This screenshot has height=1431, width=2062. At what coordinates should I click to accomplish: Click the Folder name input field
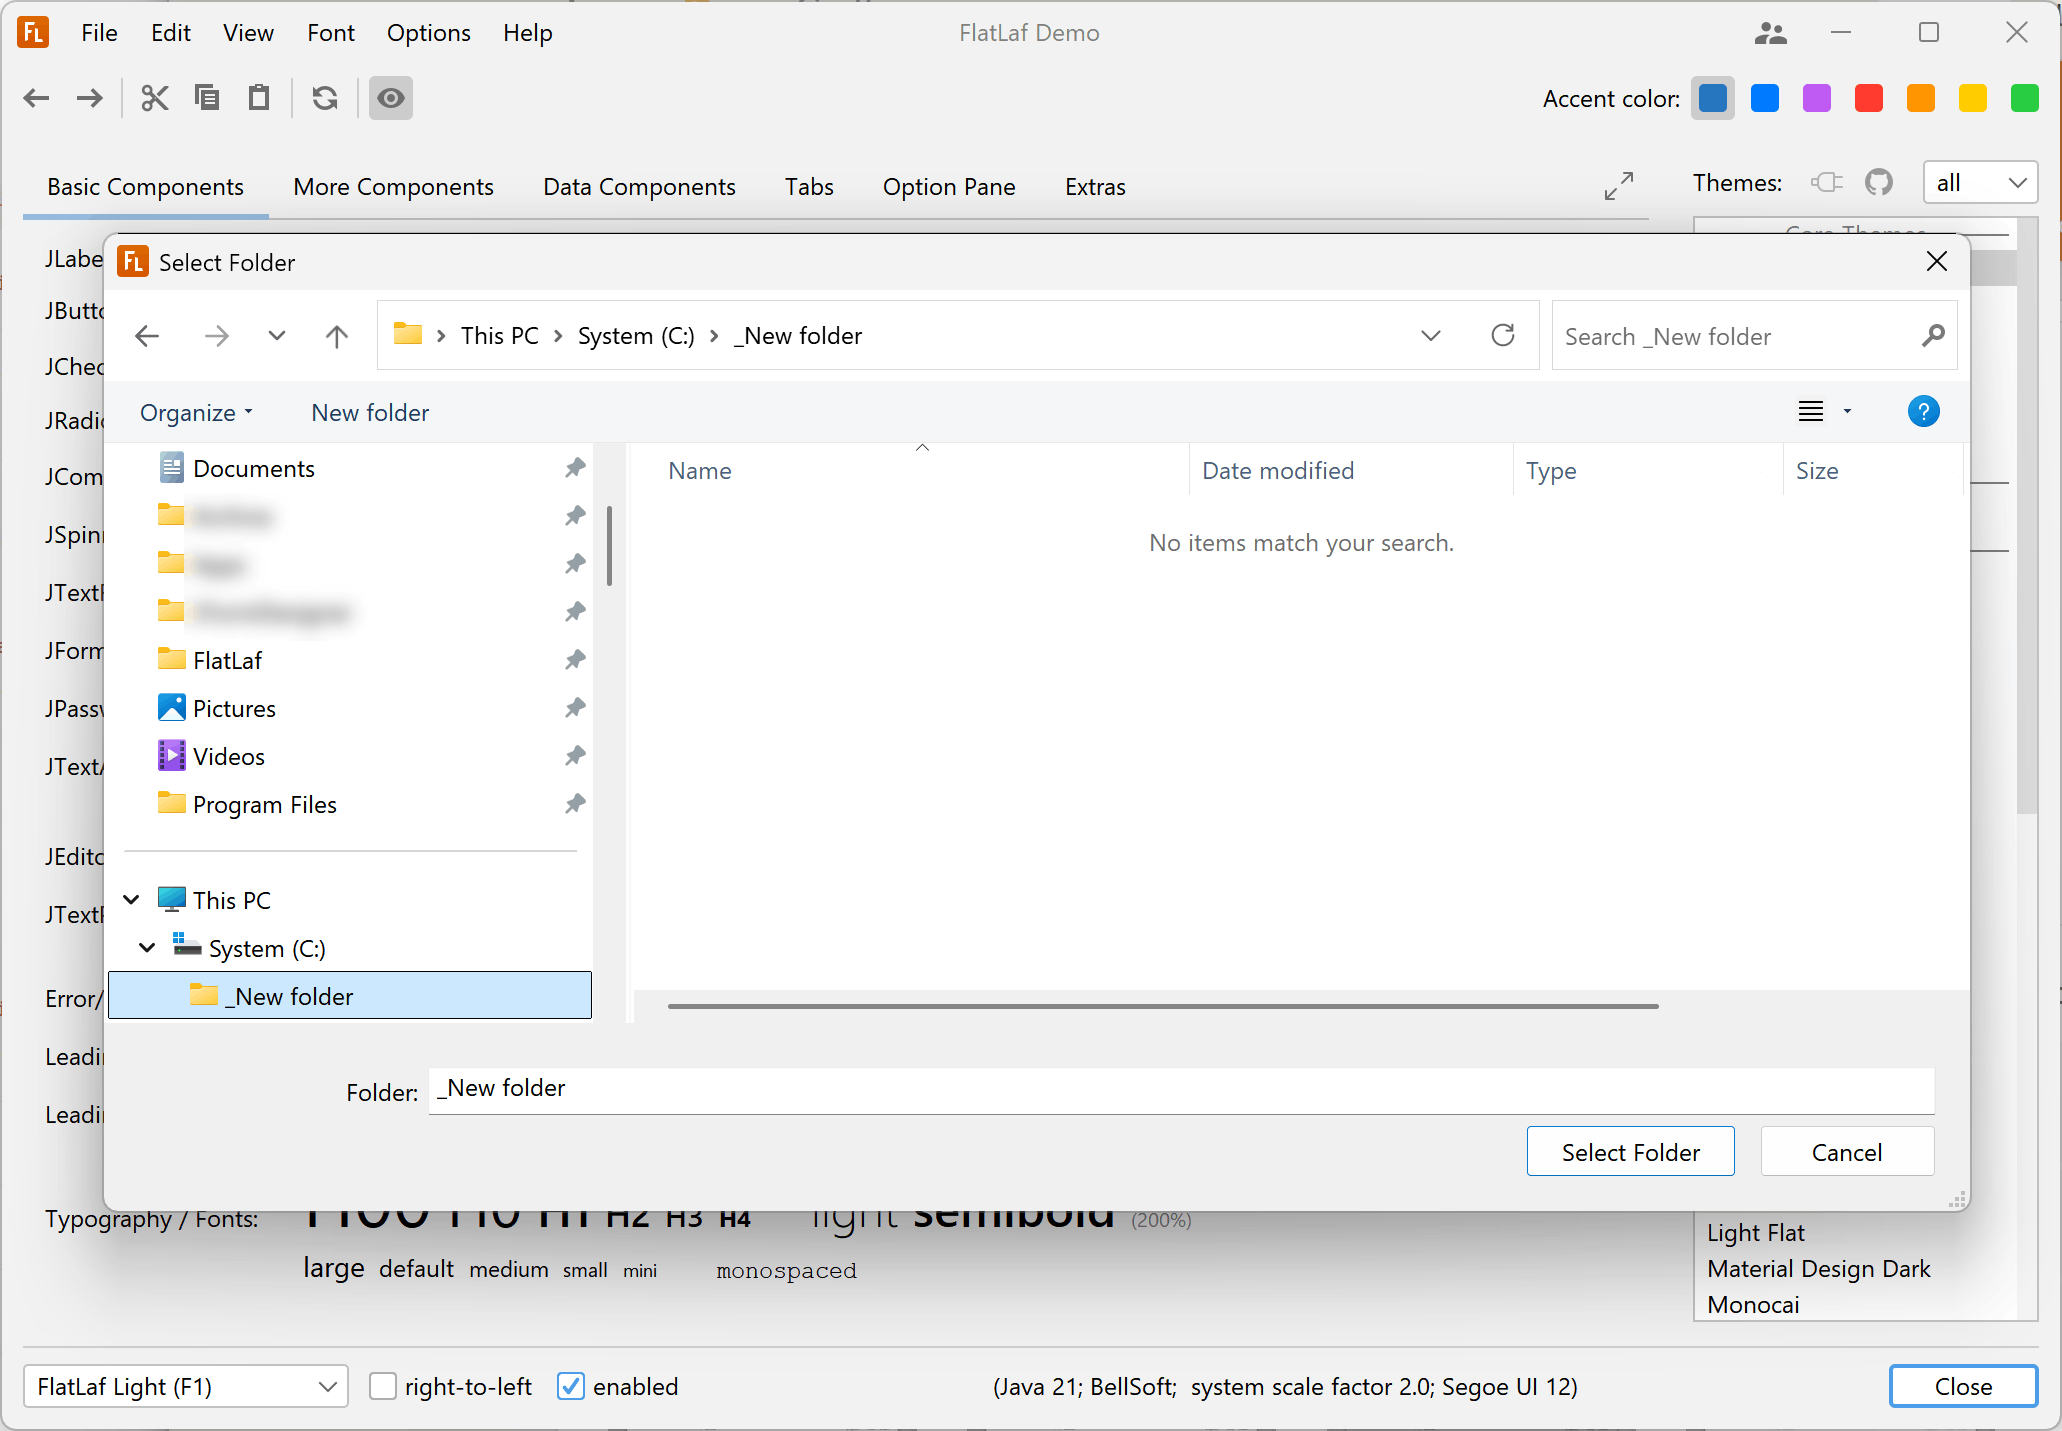point(1181,1090)
